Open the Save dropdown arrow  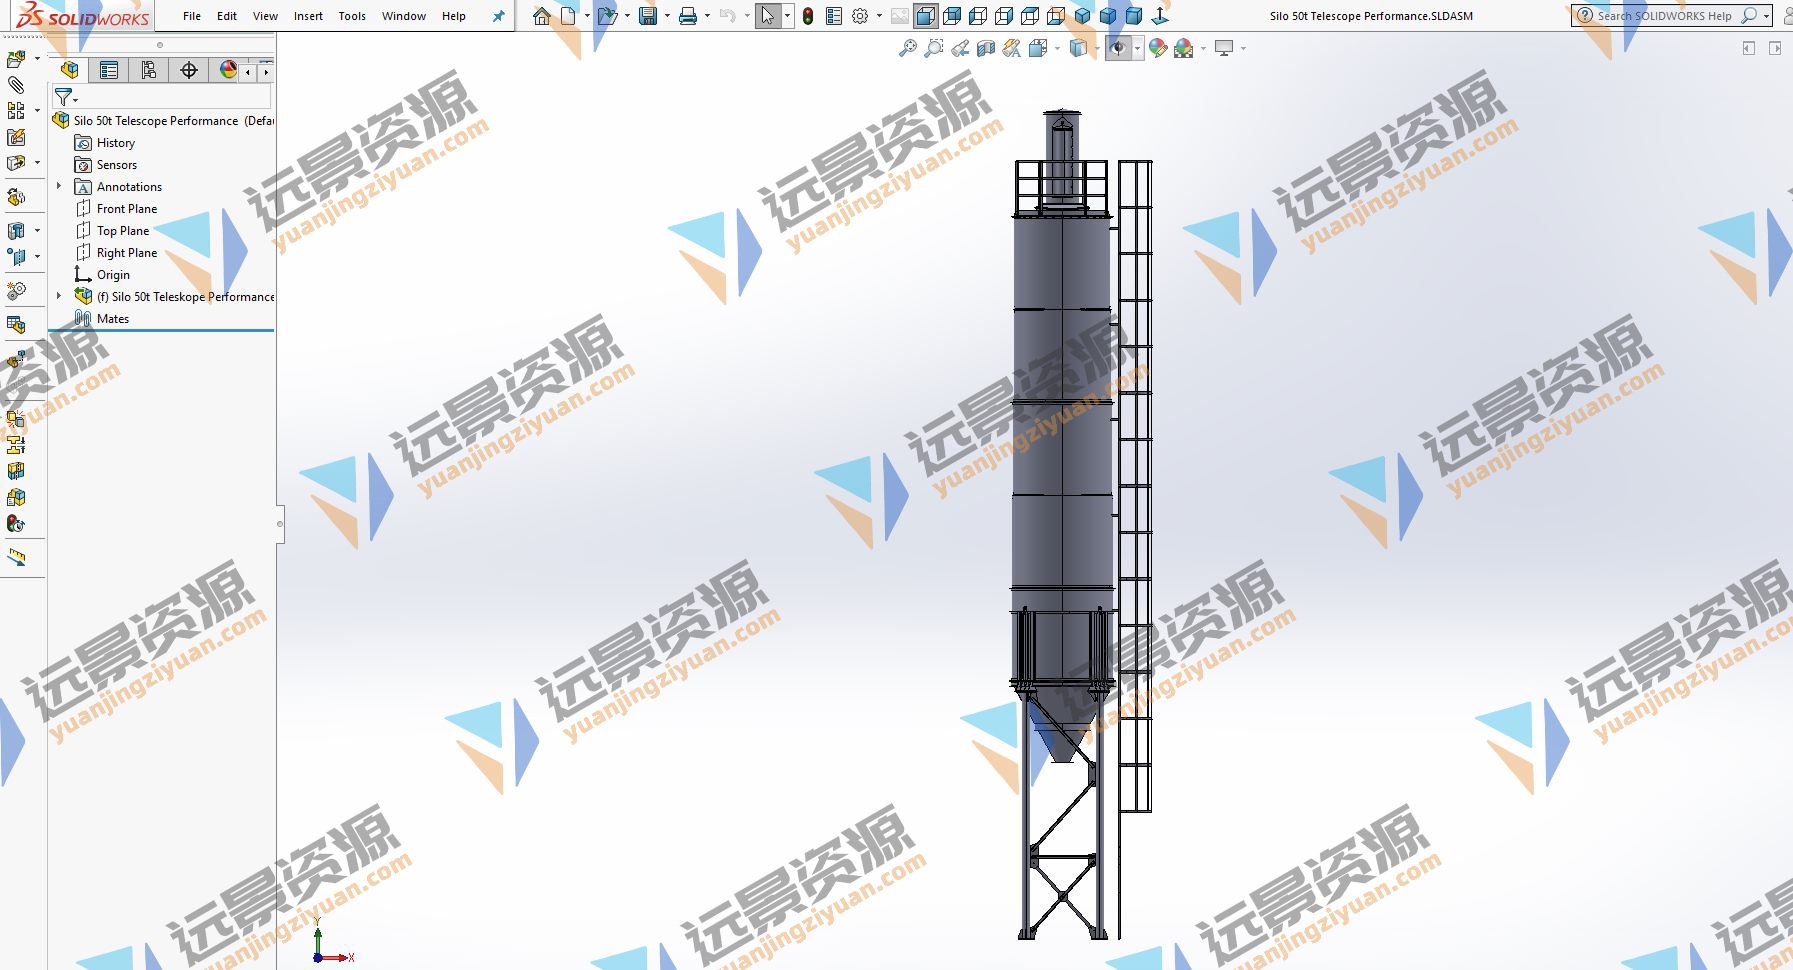(667, 16)
